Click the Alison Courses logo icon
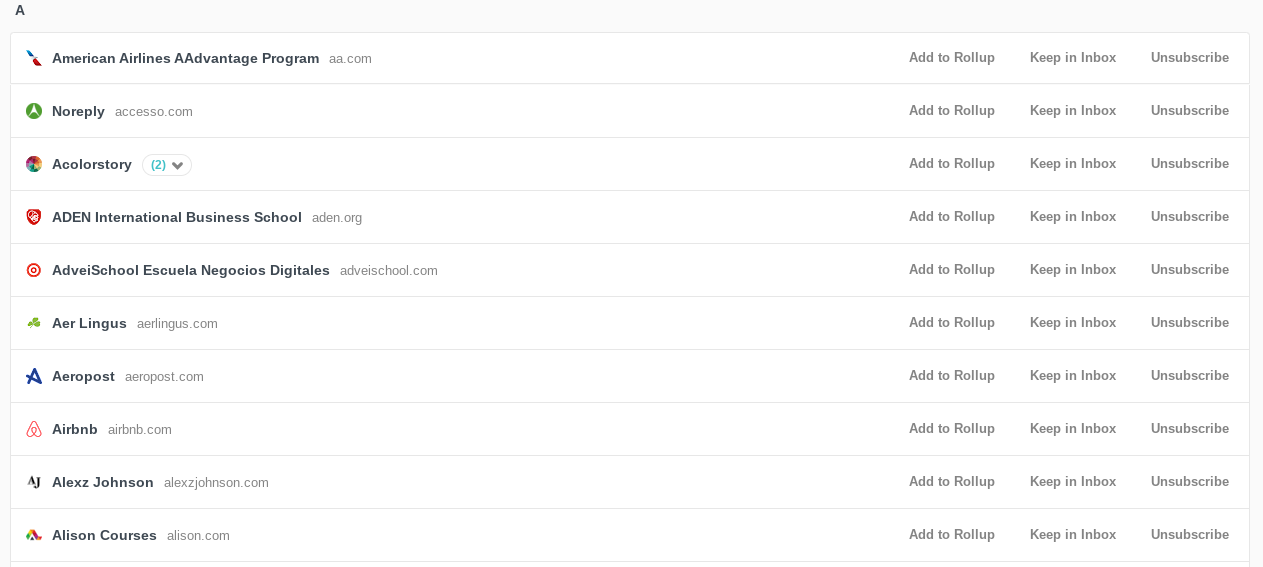The width and height of the screenshot is (1263, 567). coord(34,535)
